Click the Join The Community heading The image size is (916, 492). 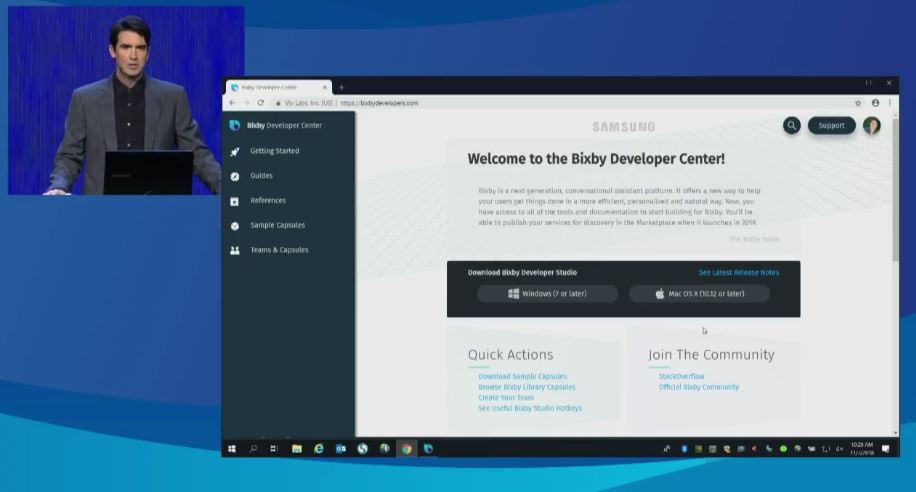[x=711, y=355]
